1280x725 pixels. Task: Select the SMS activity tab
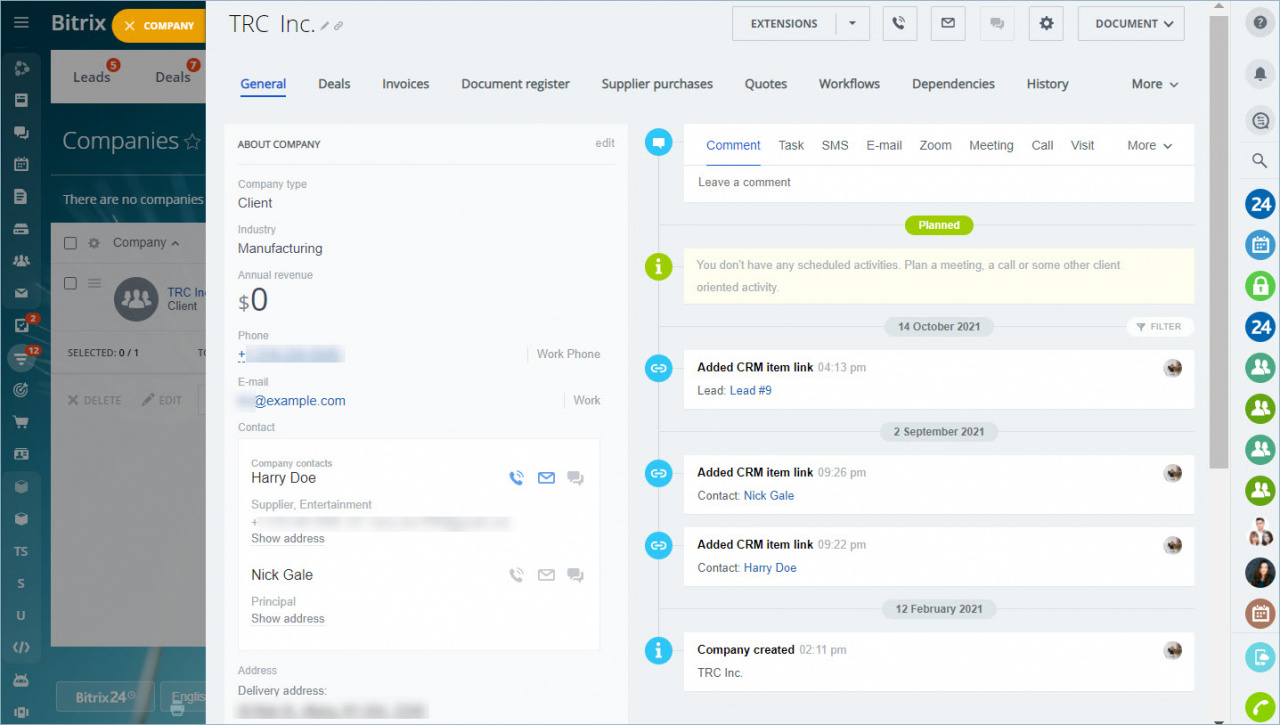835,145
